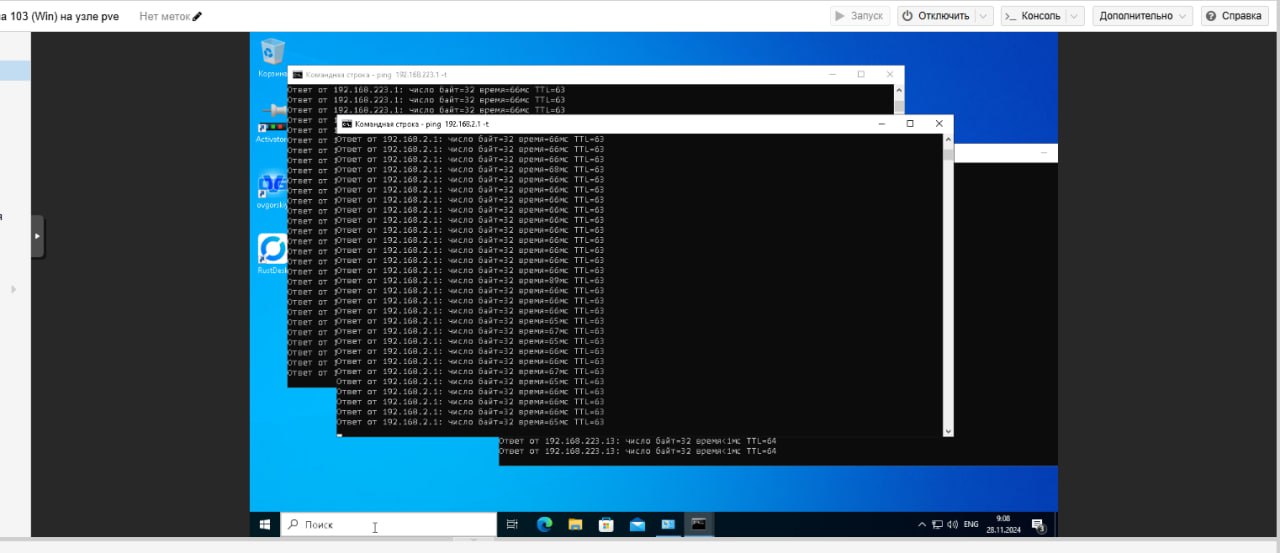Open the notification center icon

coord(1038,525)
